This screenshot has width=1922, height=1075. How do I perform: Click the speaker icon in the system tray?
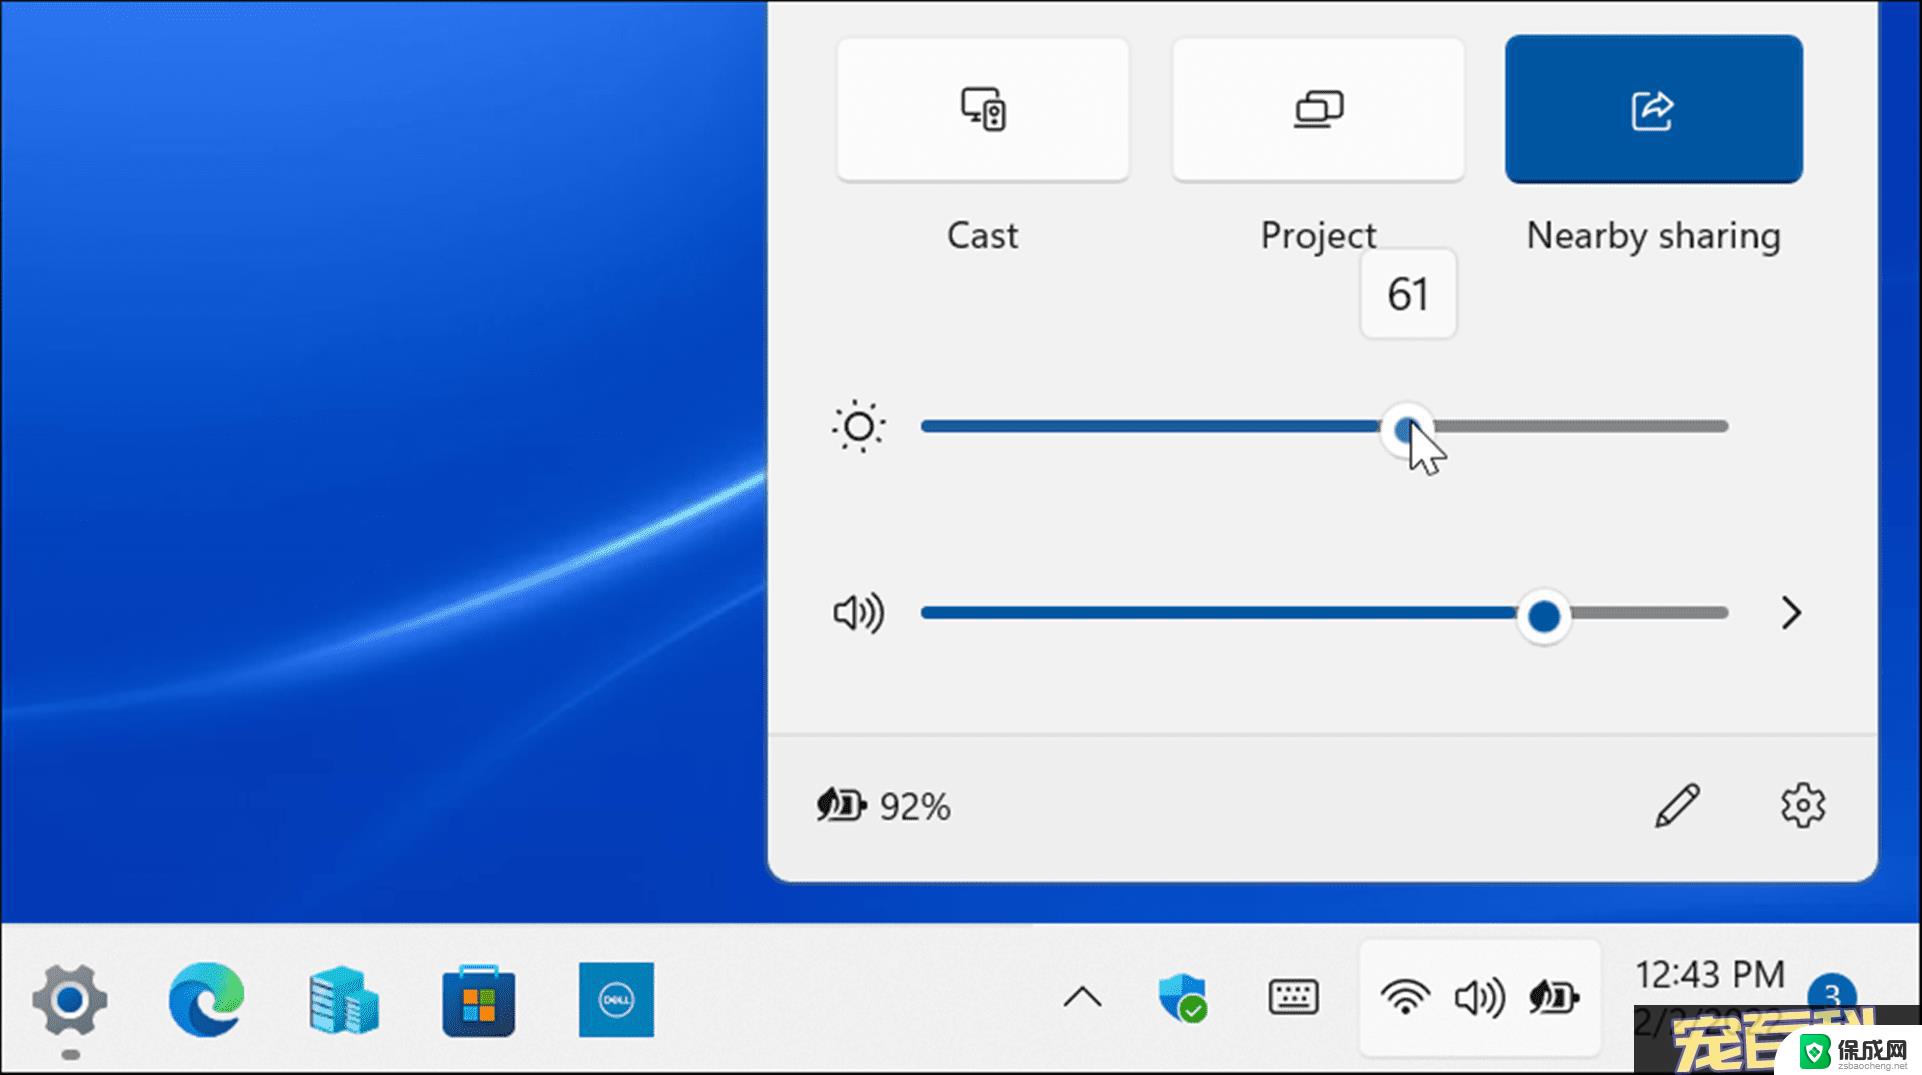click(1480, 997)
